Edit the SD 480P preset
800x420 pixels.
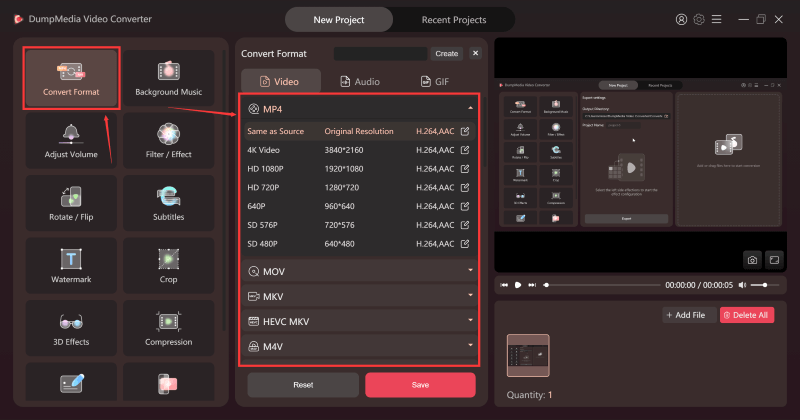pyautogui.click(x=465, y=244)
